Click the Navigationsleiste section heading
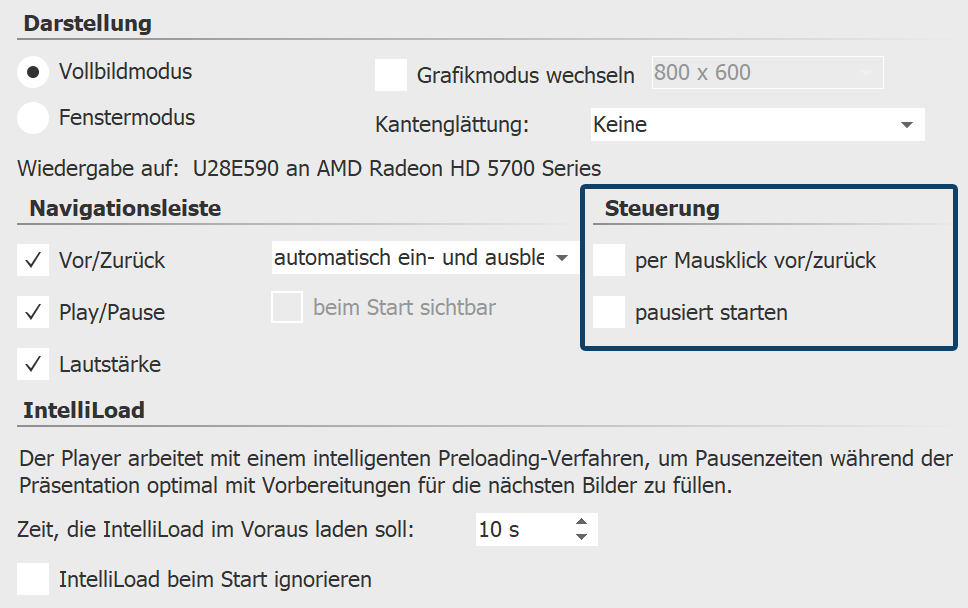Screen dimensions: 968x608 [x=125, y=208]
